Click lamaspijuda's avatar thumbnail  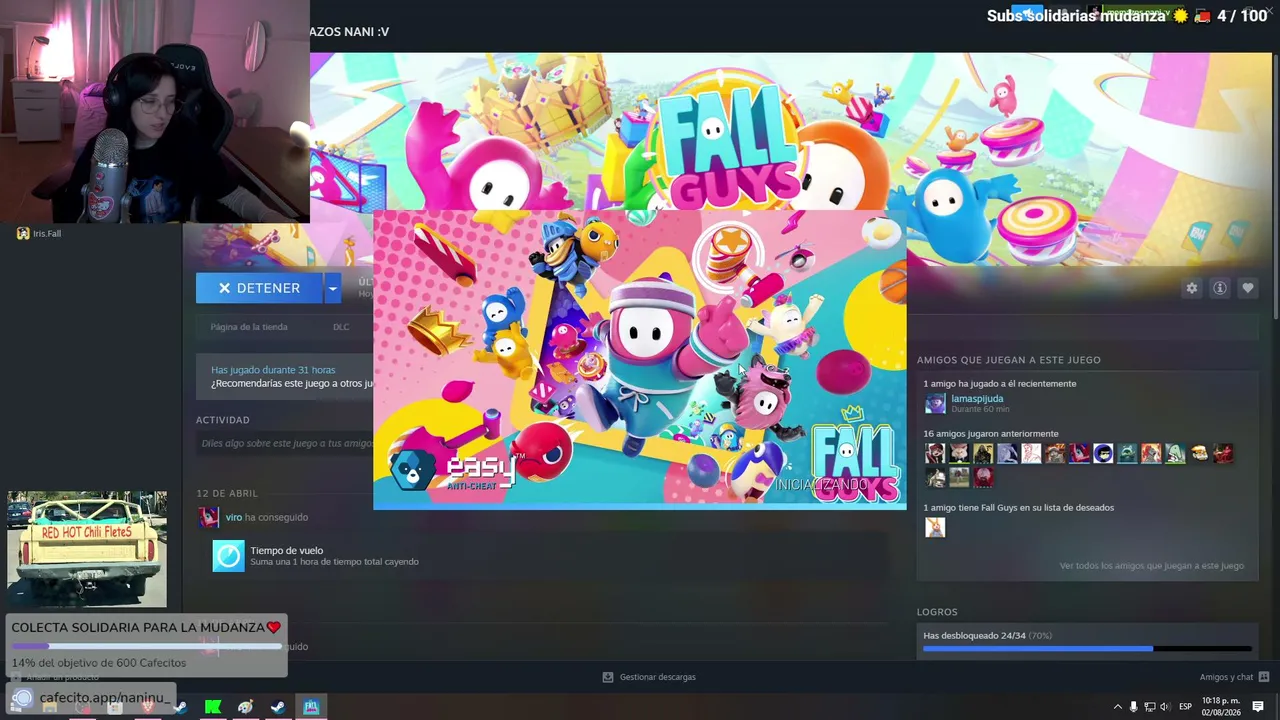(x=935, y=403)
